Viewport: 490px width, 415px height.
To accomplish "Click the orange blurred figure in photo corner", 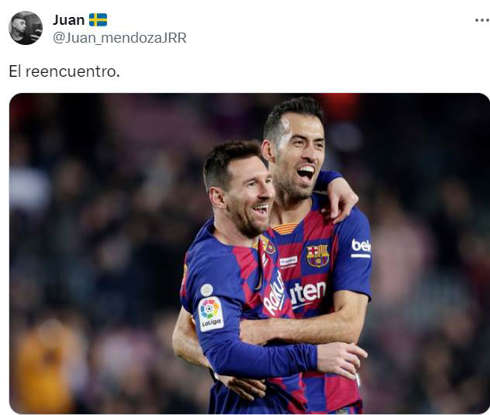I will 45,365.
